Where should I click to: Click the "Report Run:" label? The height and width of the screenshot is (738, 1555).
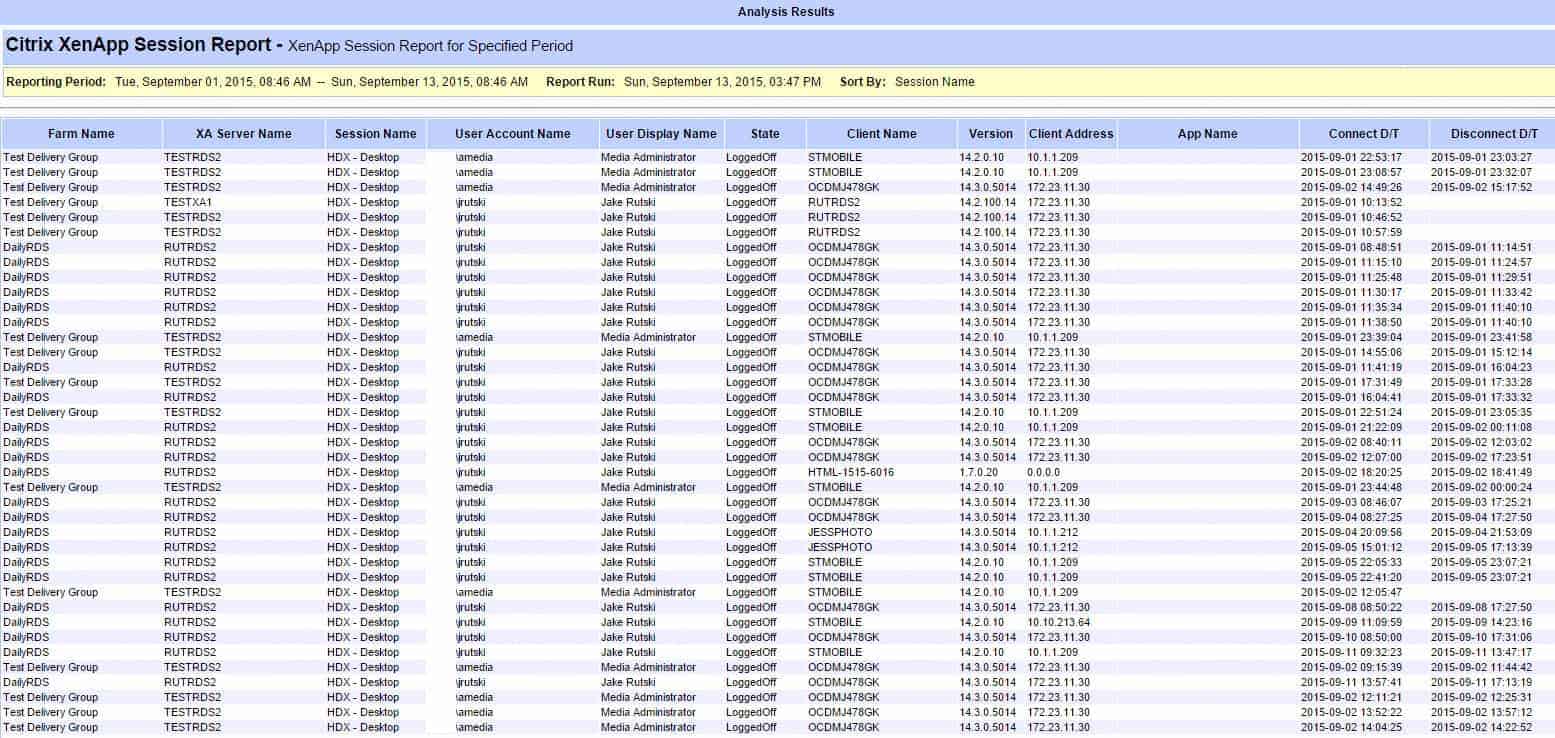point(580,82)
